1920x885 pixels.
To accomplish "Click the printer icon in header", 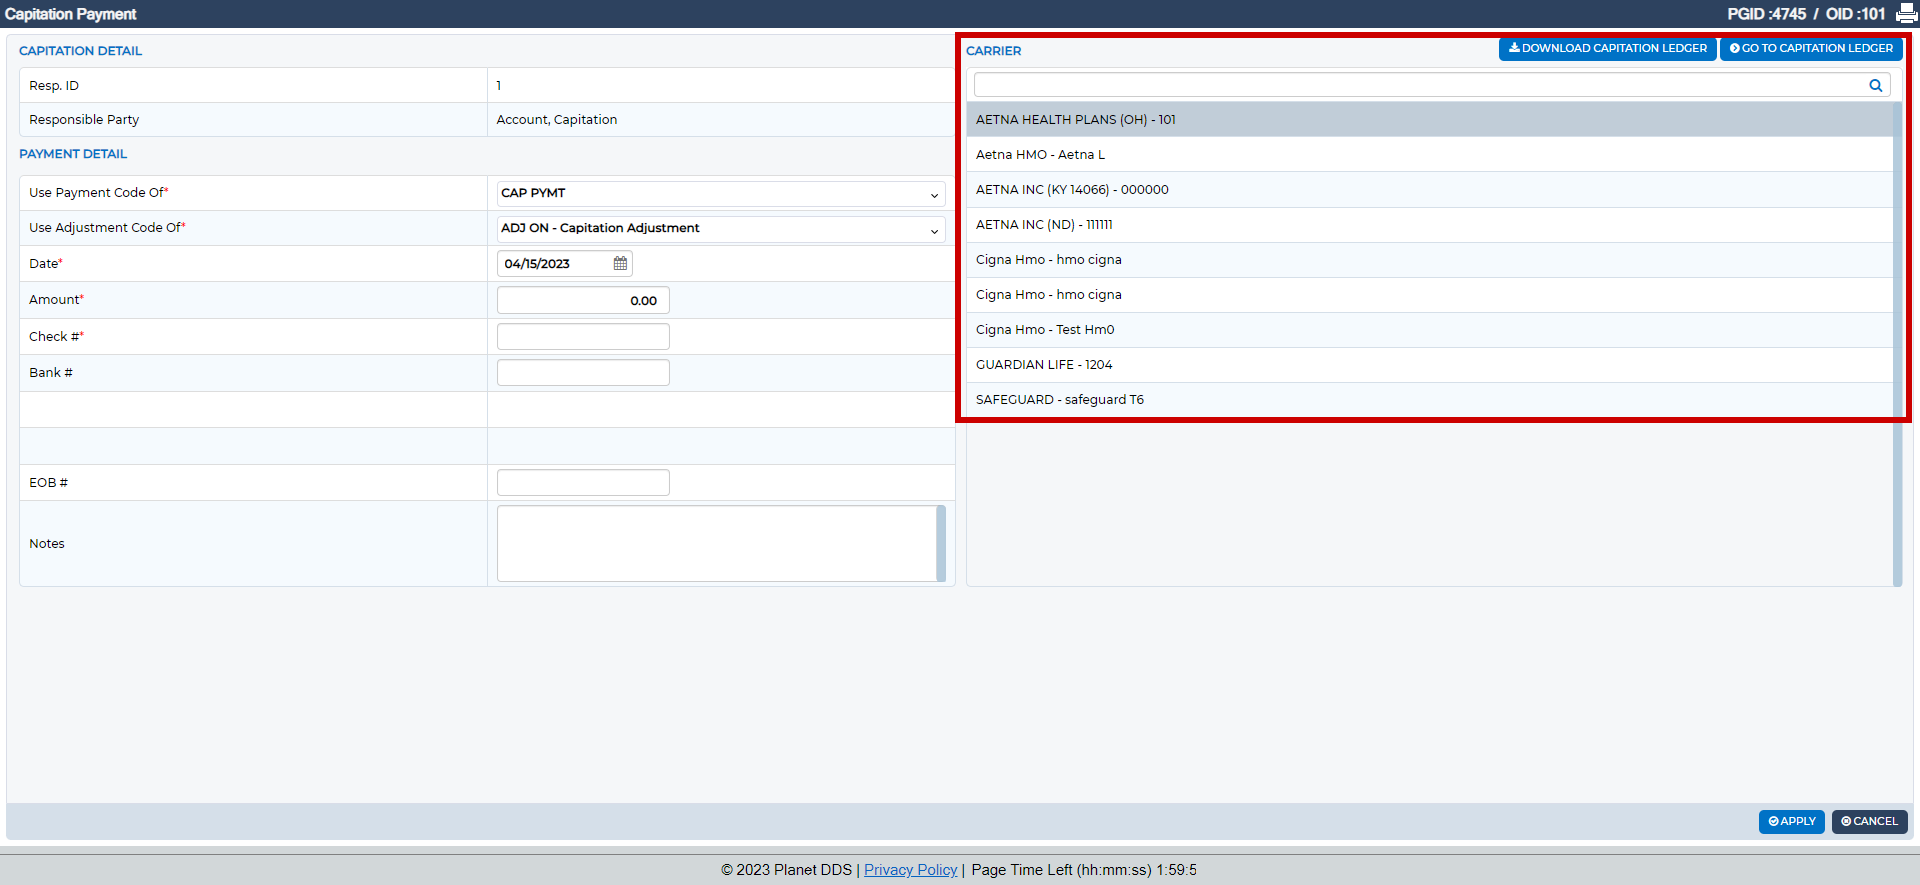I will [x=1907, y=14].
